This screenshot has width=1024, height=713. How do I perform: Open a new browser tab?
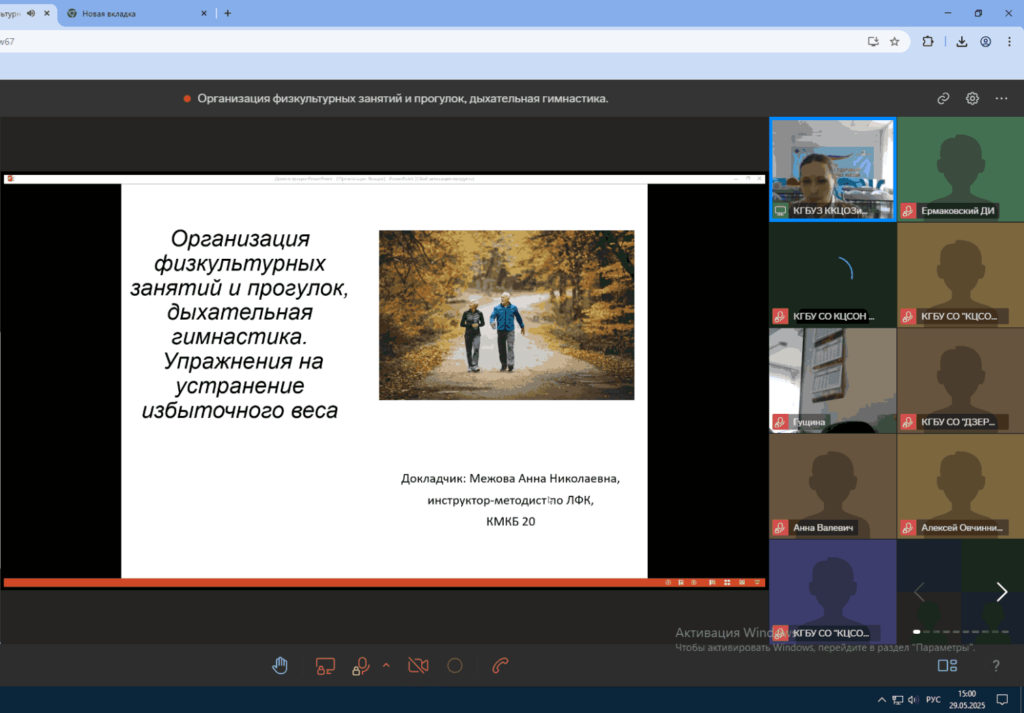[227, 13]
